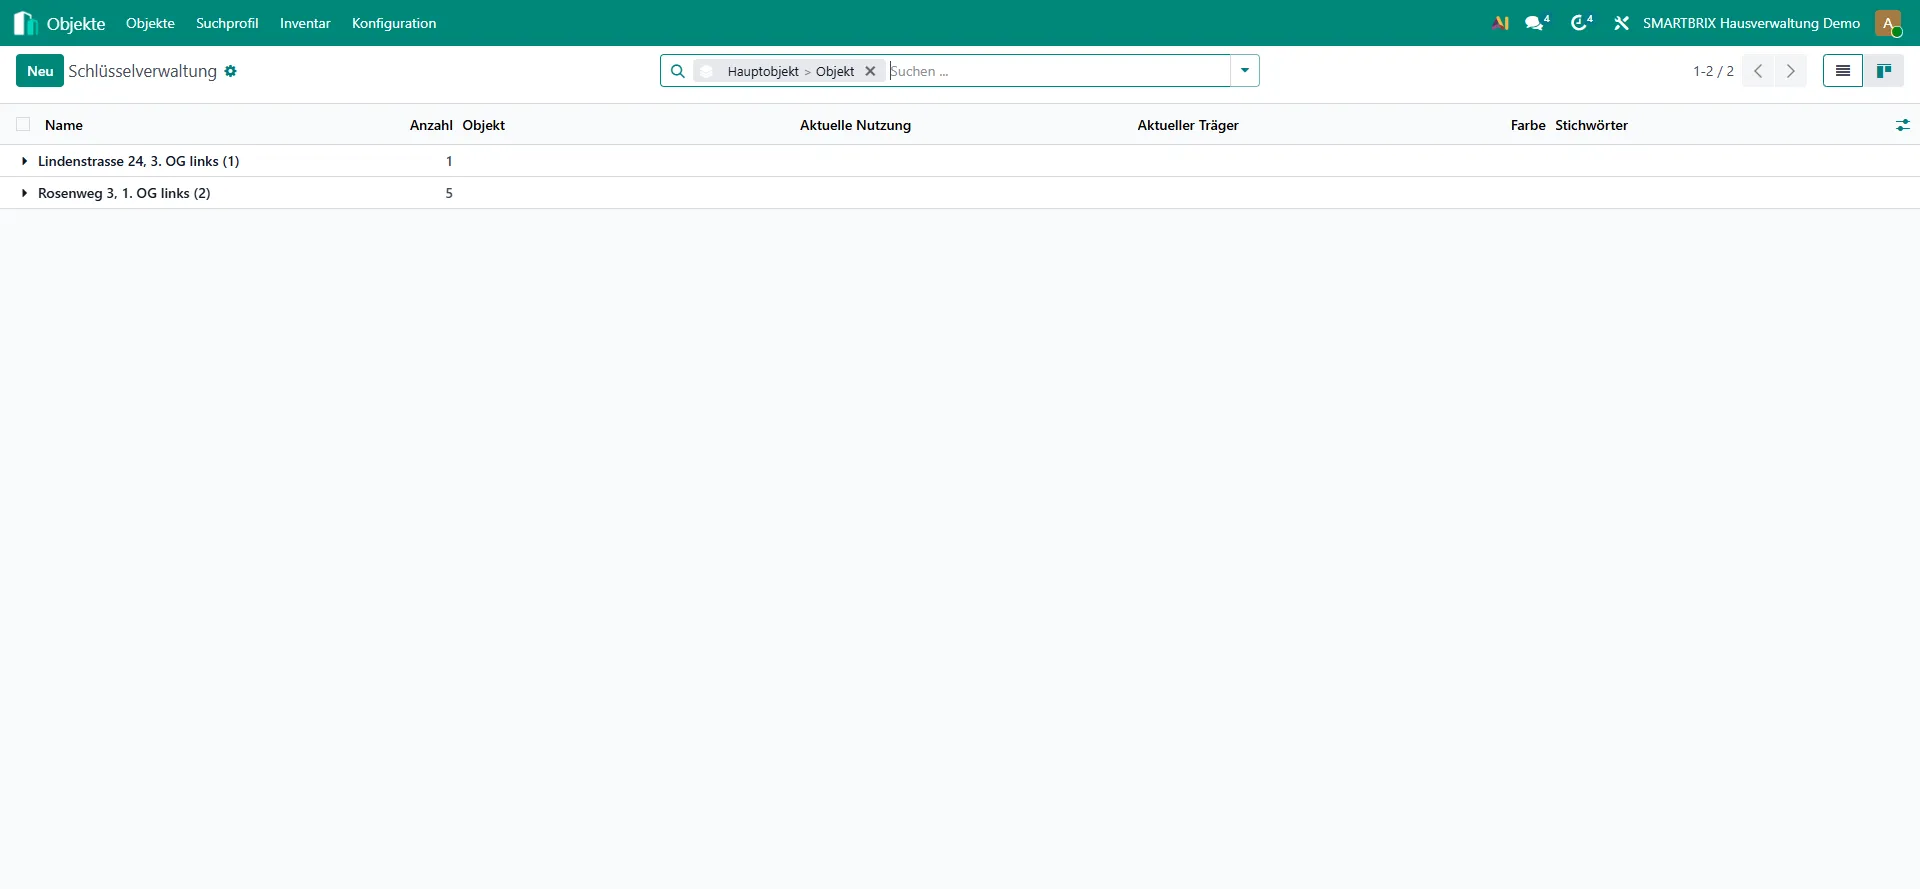Toggle the select-all checkbox in header
The width and height of the screenshot is (1920, 889).
click(23, 125)
